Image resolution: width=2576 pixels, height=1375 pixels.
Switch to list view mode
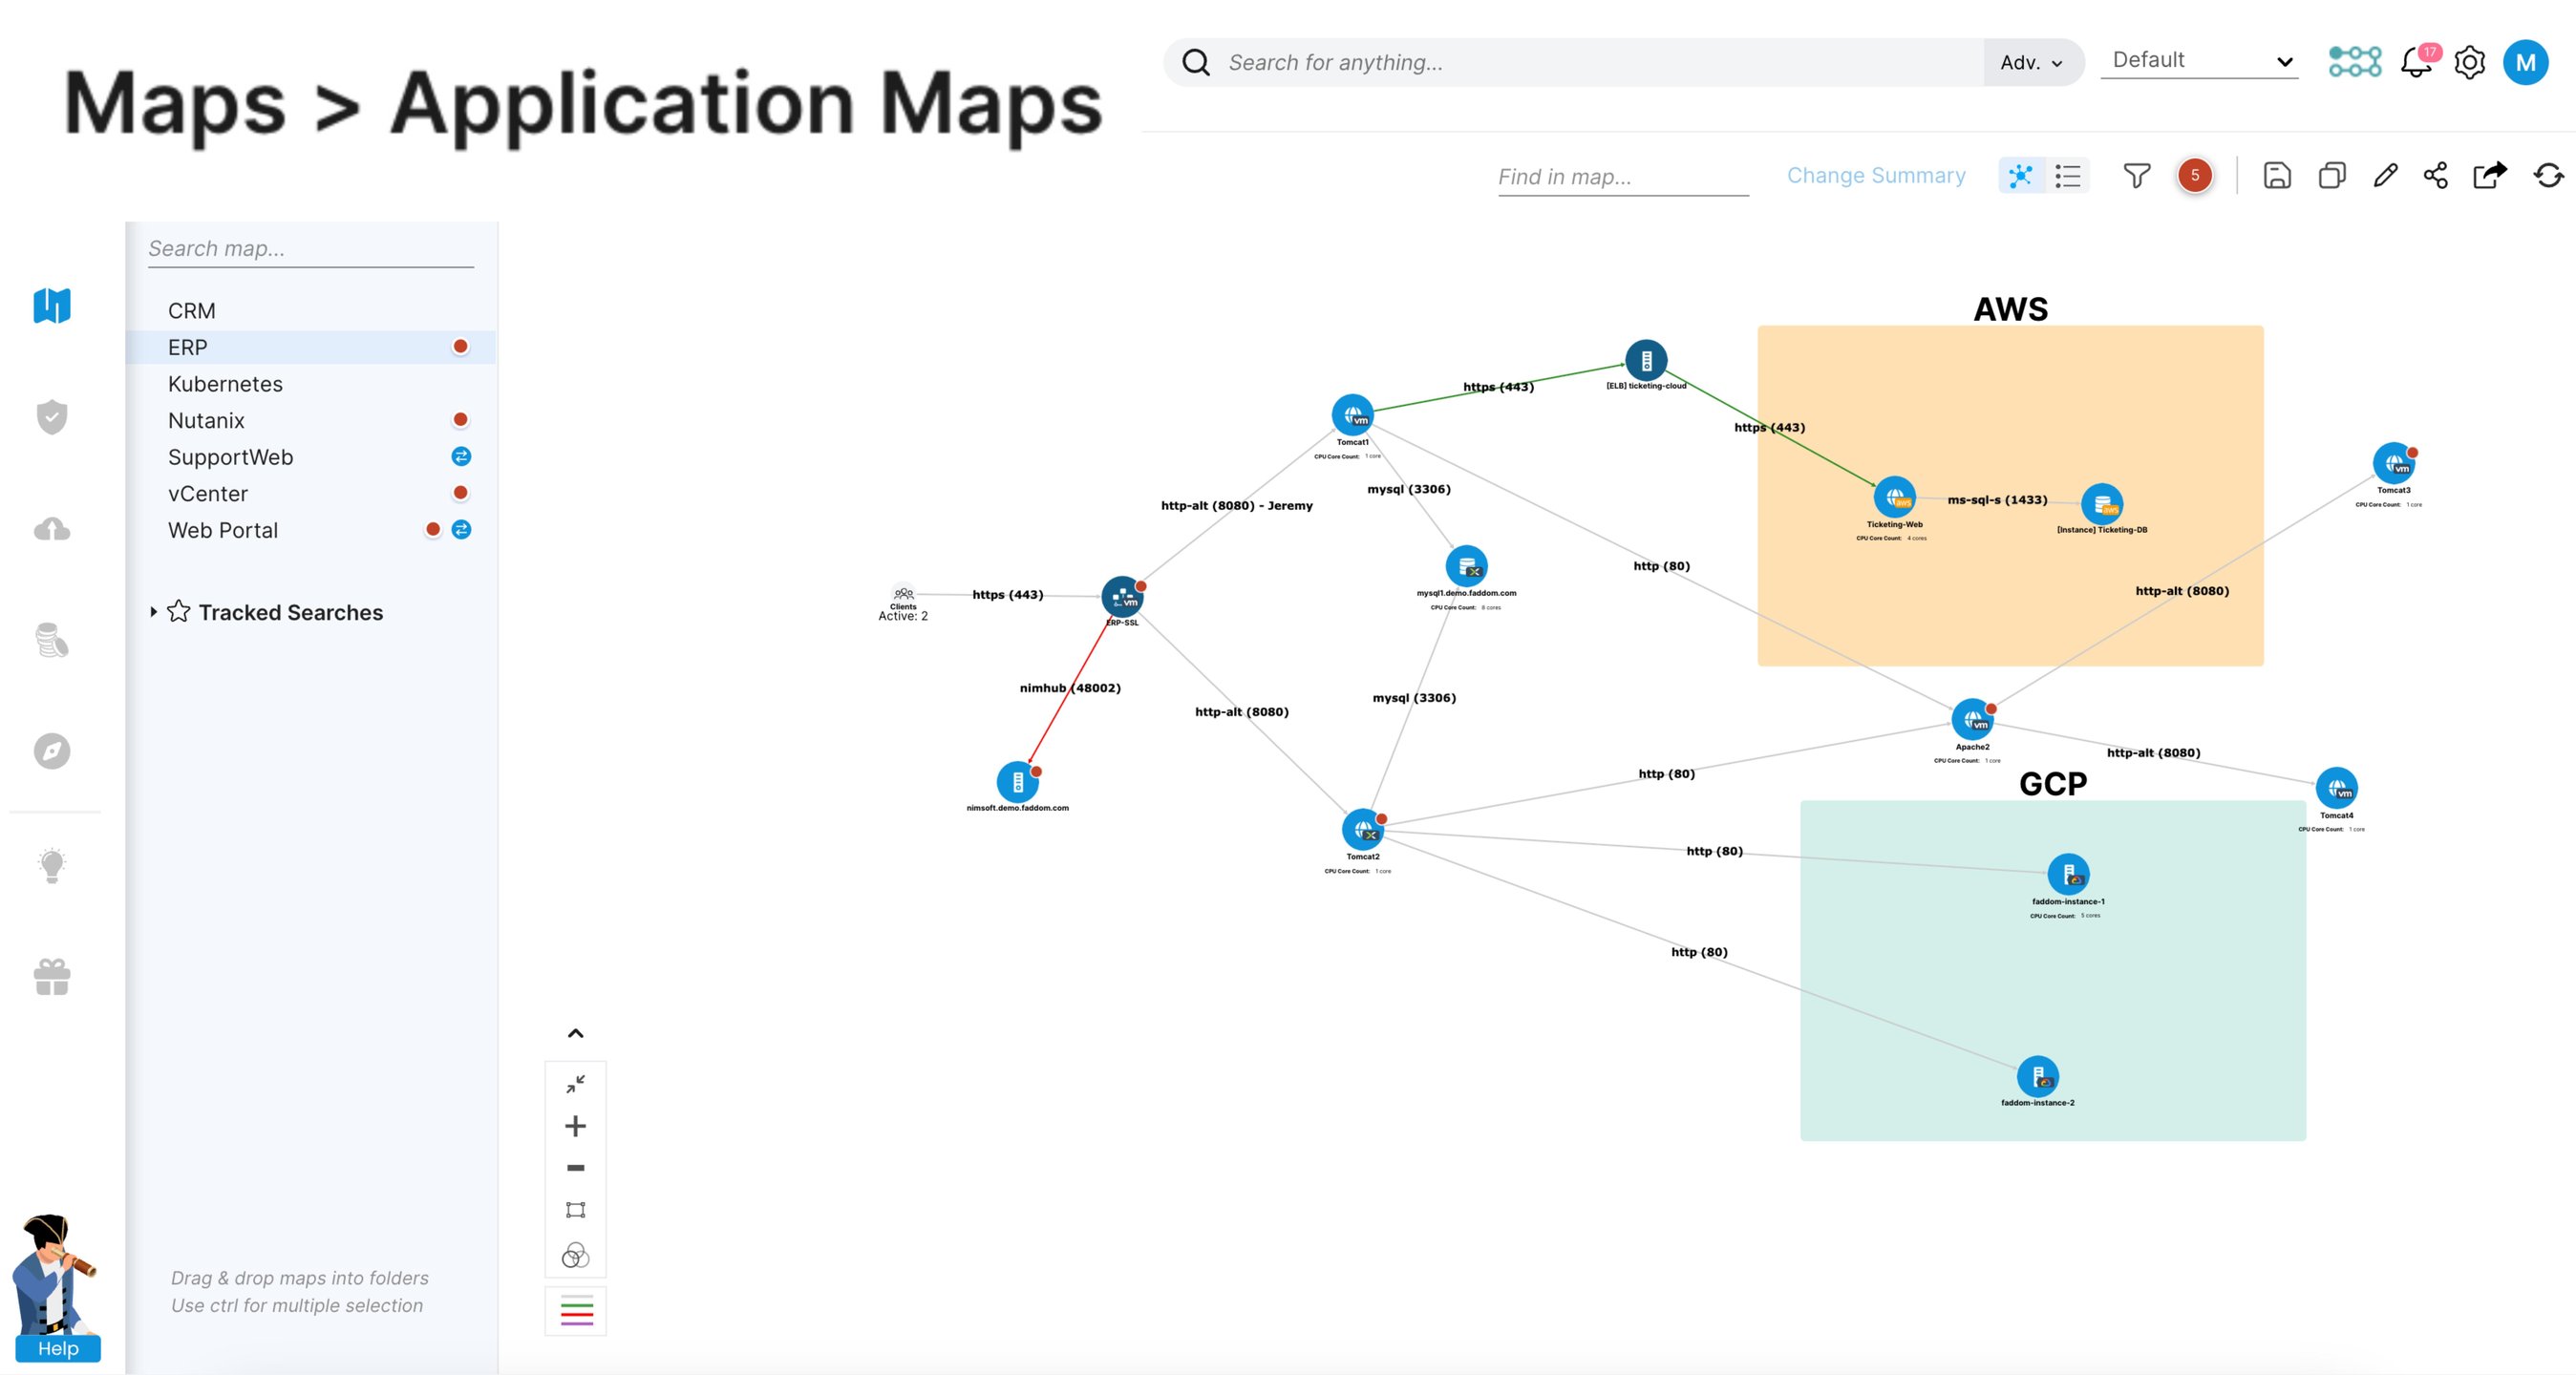(2067, 176)
